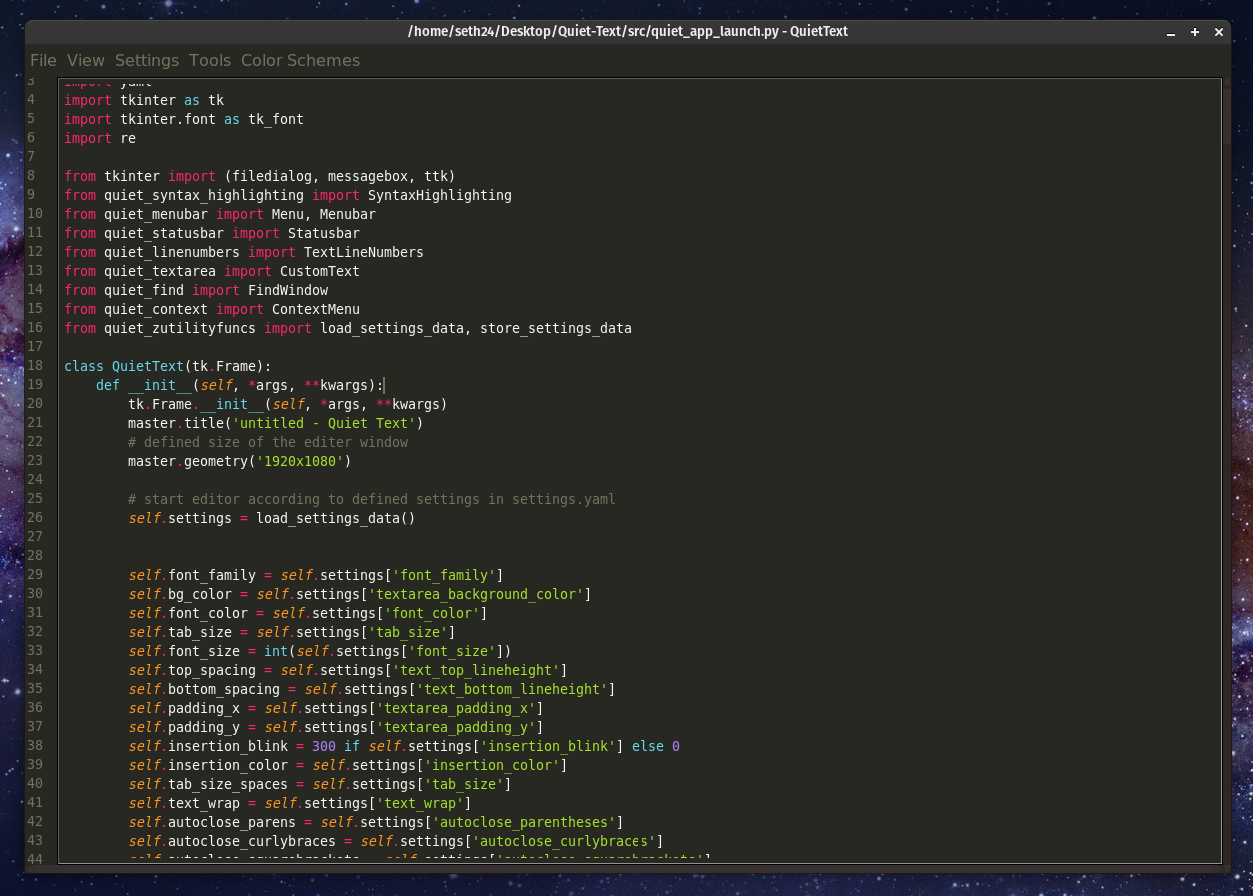The width and height of the screenshot is (1253, 896).
Task: Click the 'Statusbar' import name
Action: (323, 233)
